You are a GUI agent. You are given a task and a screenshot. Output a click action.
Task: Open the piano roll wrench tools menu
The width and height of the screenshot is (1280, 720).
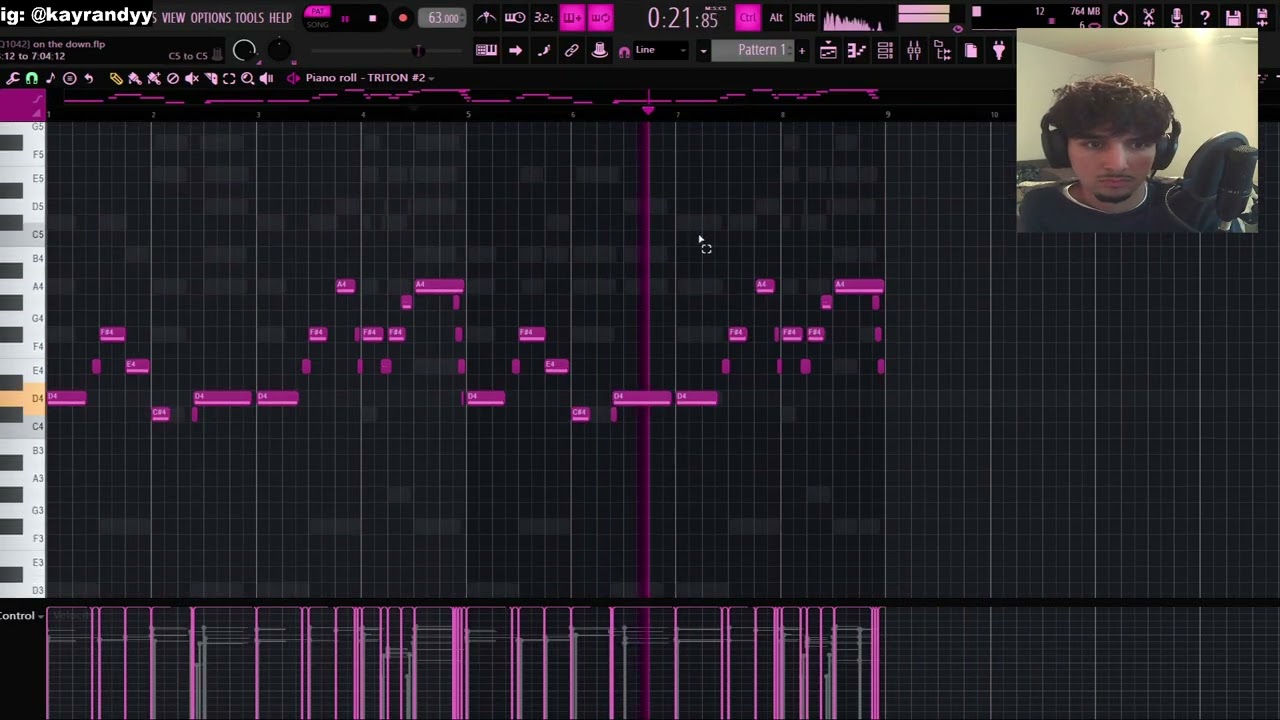coord(13,78)
